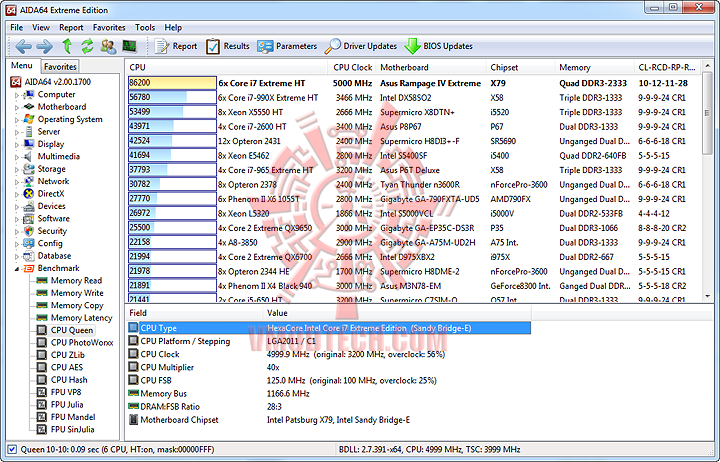The image size is (720, 462).
Task: Go forward with the blue right arrow
Action: [45, 46]
